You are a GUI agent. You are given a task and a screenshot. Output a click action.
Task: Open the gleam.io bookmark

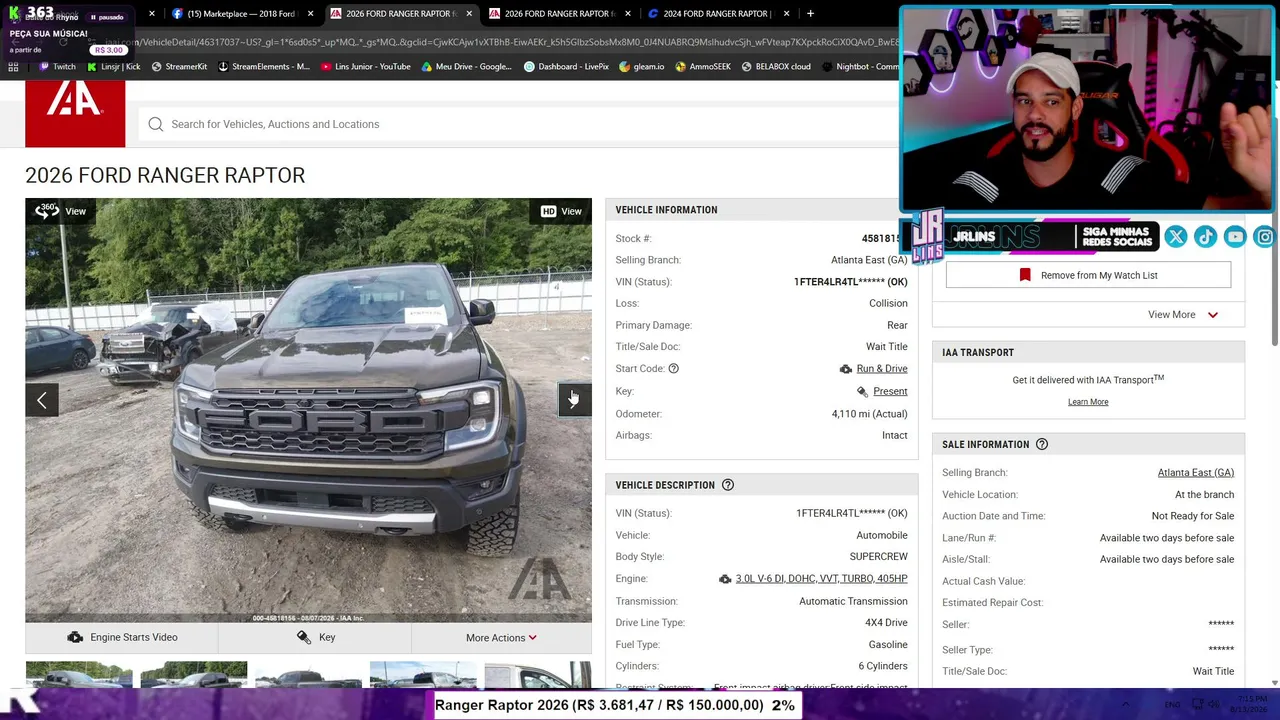click(642, 67)
